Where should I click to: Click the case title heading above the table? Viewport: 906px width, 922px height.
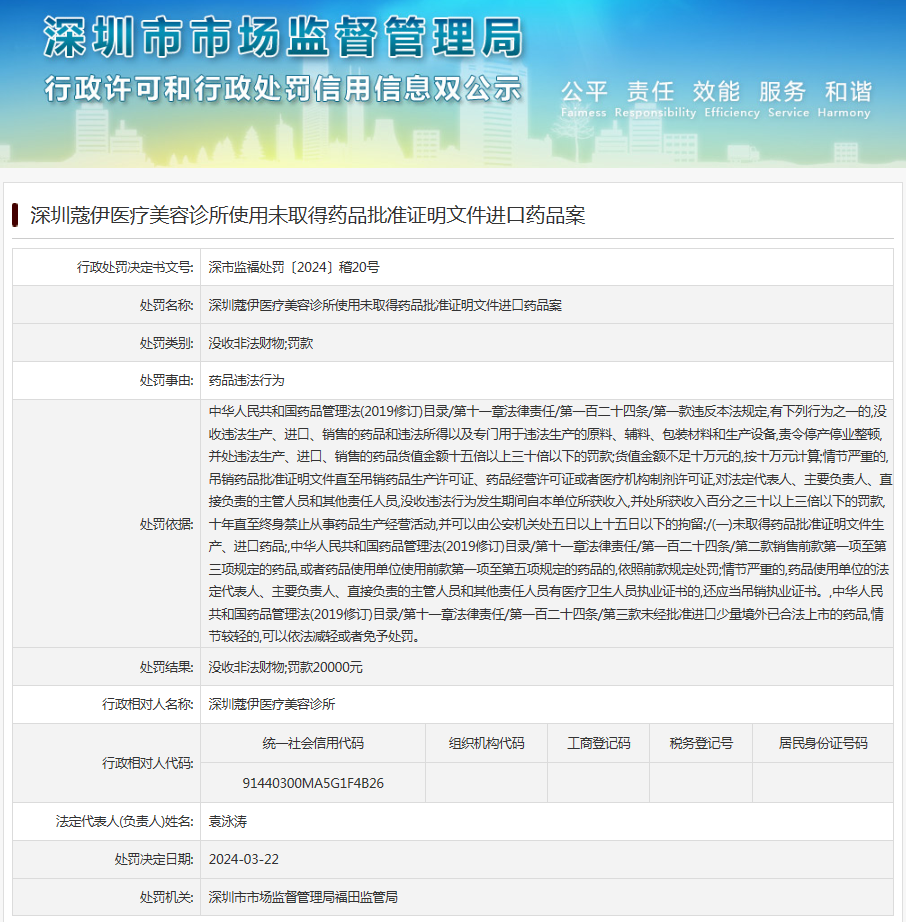[307, 215]
